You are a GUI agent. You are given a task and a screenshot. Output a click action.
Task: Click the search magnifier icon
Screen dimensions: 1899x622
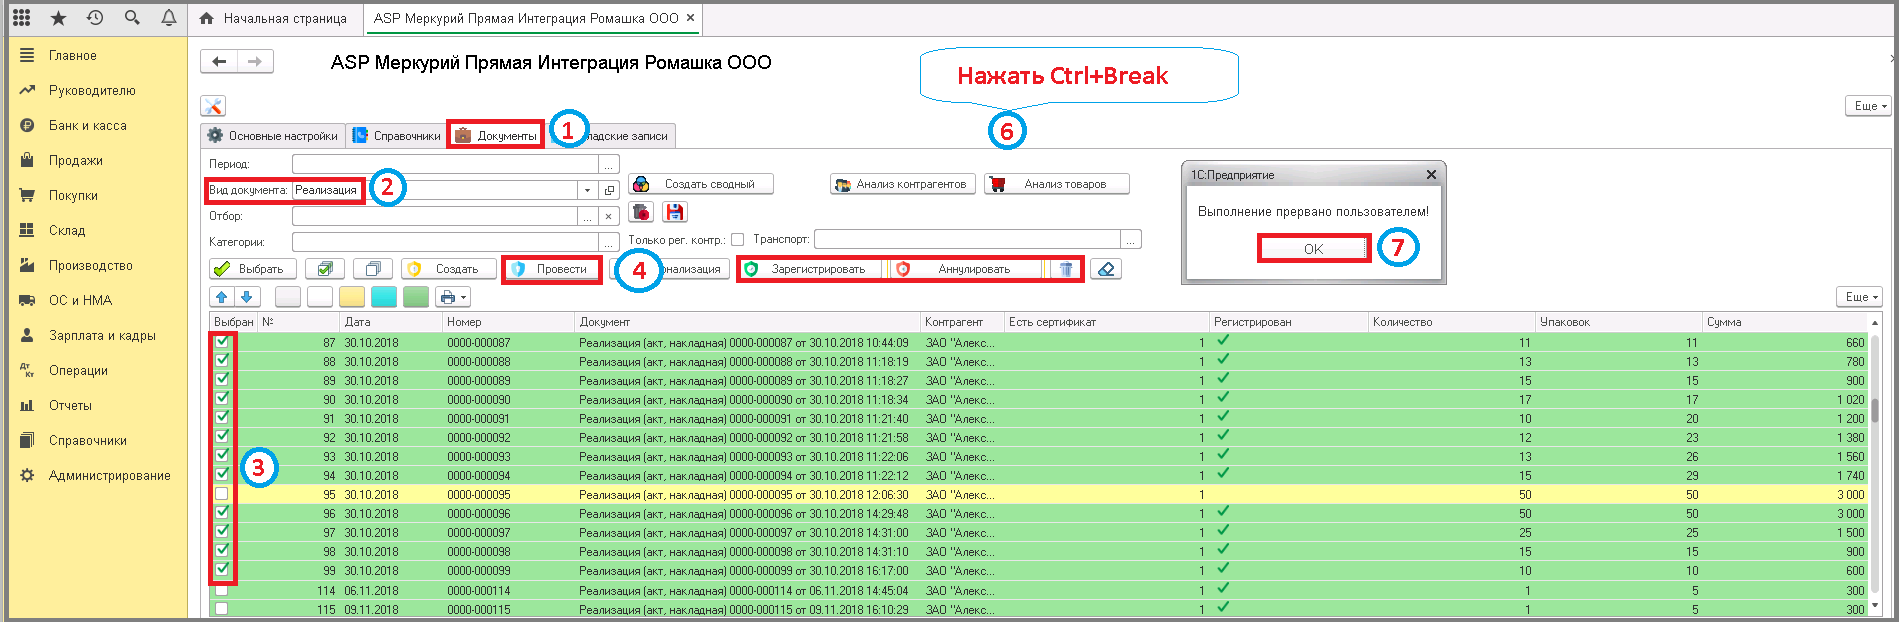pyautogui.click(x=132, y=18)
